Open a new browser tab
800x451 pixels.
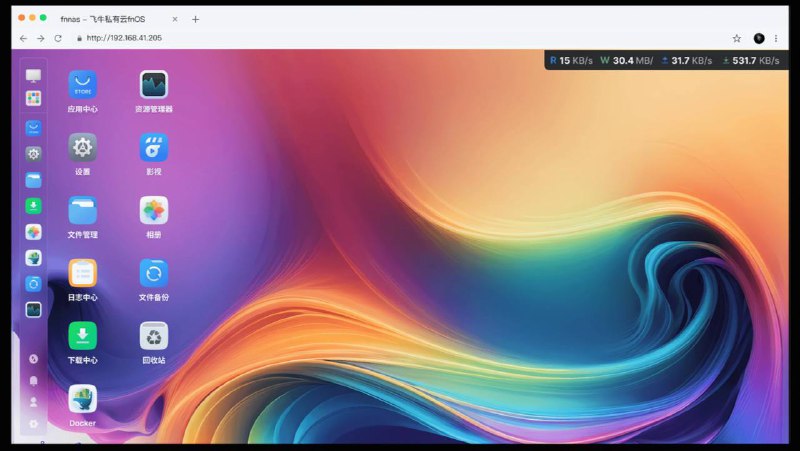tap(195, 19)
